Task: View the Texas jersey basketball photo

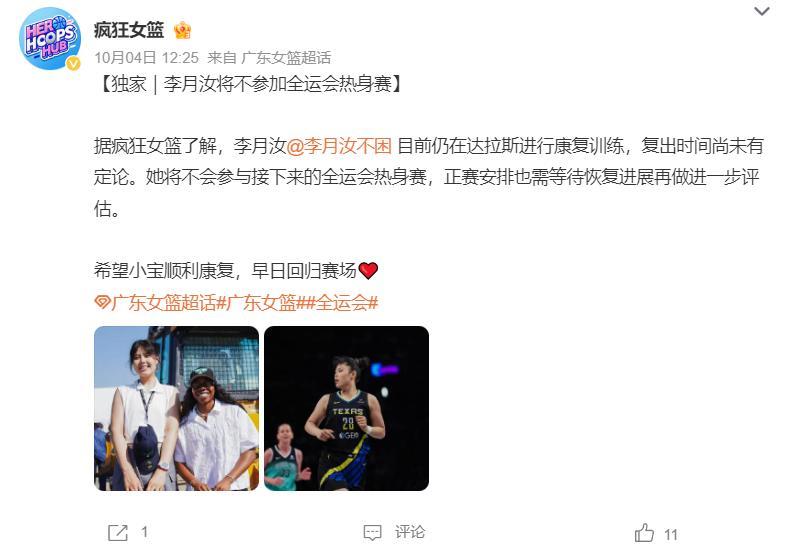Action: click(x=346, y=408)
